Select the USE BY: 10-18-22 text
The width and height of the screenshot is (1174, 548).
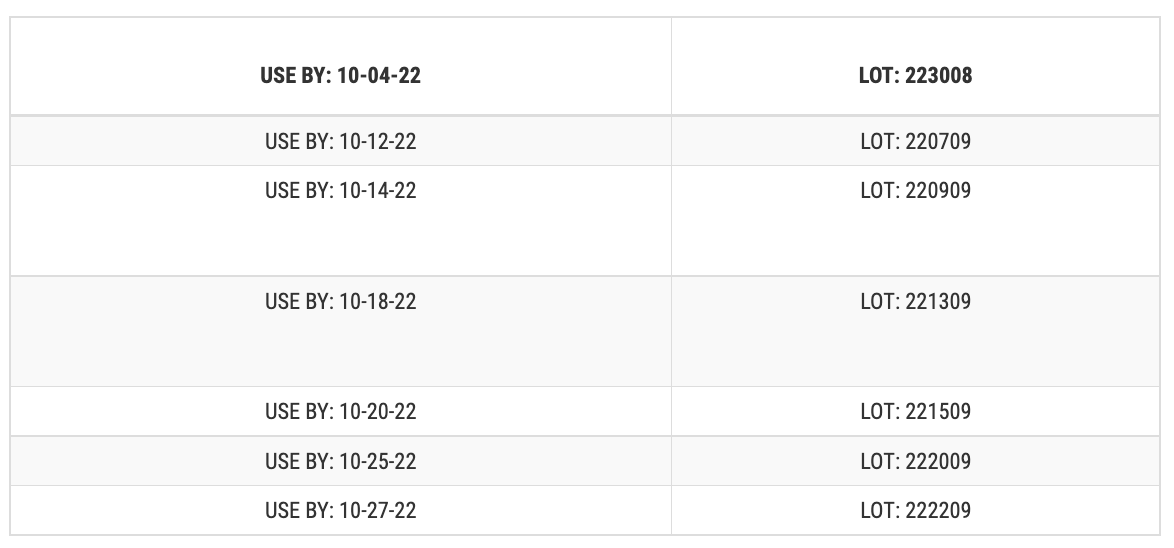341,301
